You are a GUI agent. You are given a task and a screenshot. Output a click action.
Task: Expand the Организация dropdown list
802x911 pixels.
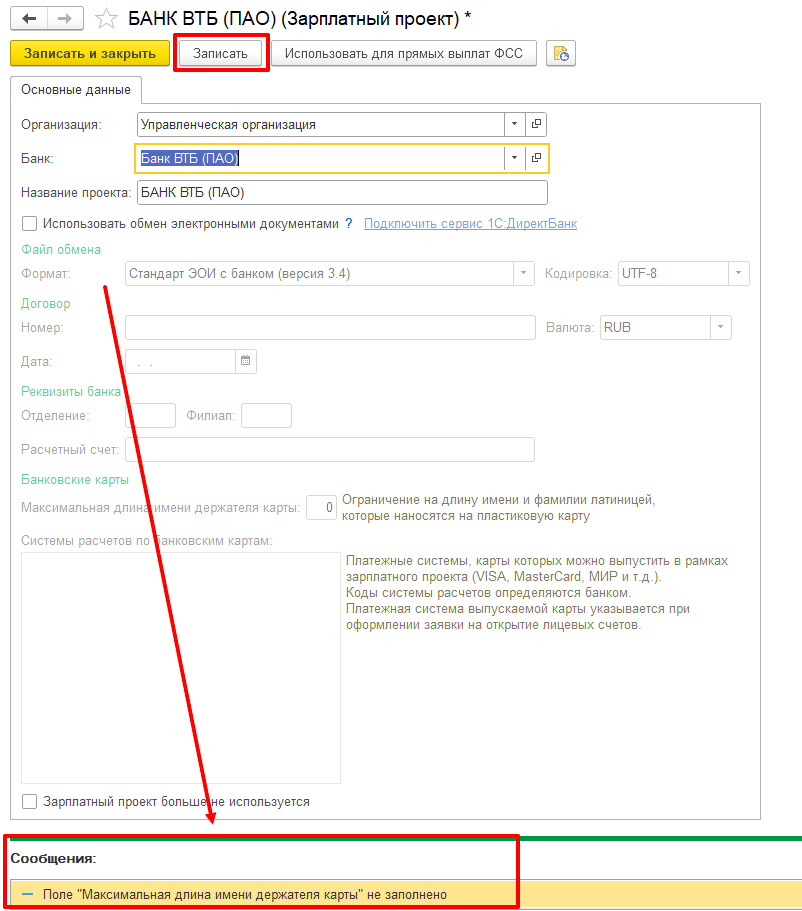[x=515, y=124]
